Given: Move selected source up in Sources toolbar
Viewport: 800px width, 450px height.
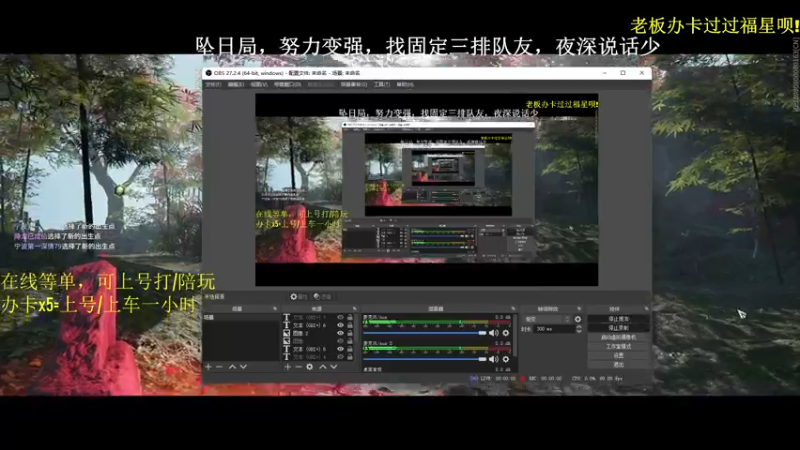Looking at the screenshot, I should (x=322, y=367).
